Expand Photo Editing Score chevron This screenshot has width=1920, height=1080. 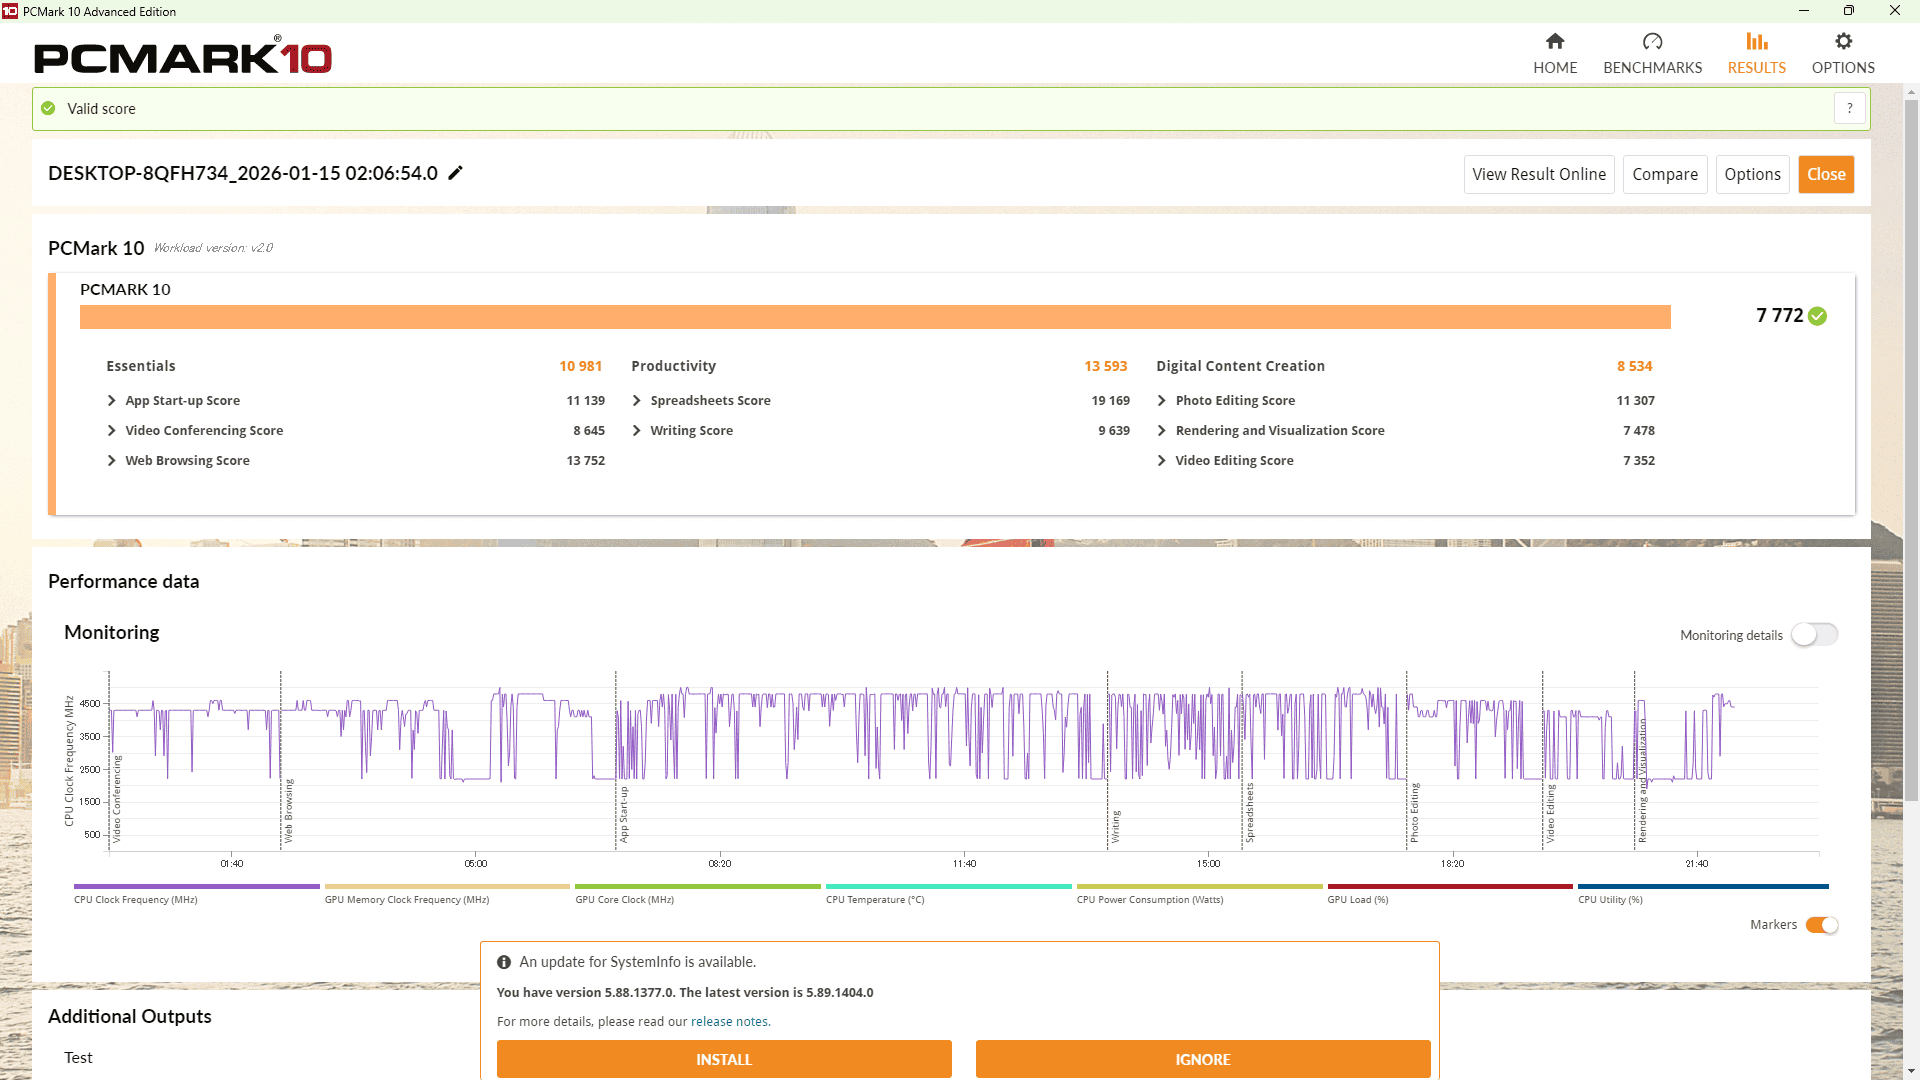point(1162,400)
